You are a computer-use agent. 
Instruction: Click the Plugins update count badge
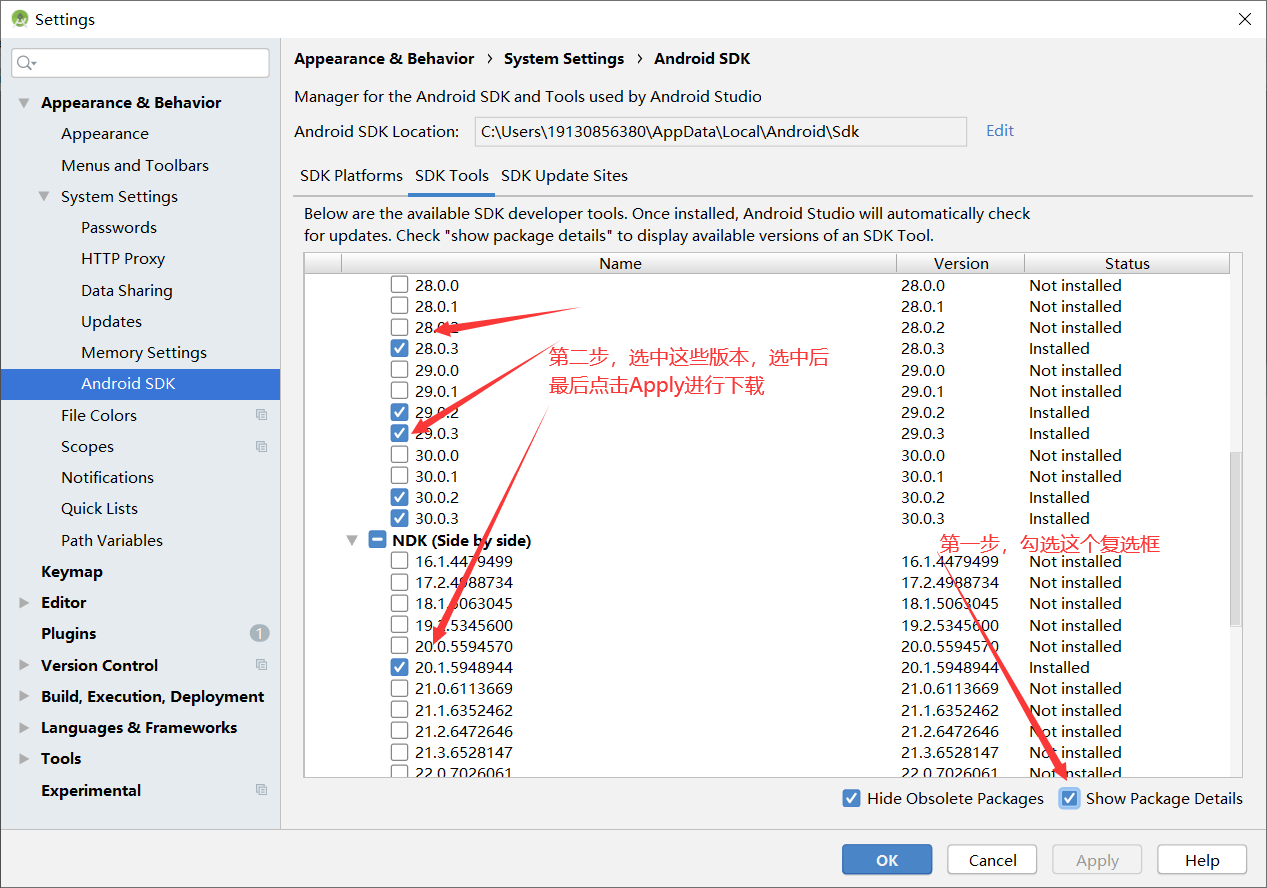tap(259, 633)
